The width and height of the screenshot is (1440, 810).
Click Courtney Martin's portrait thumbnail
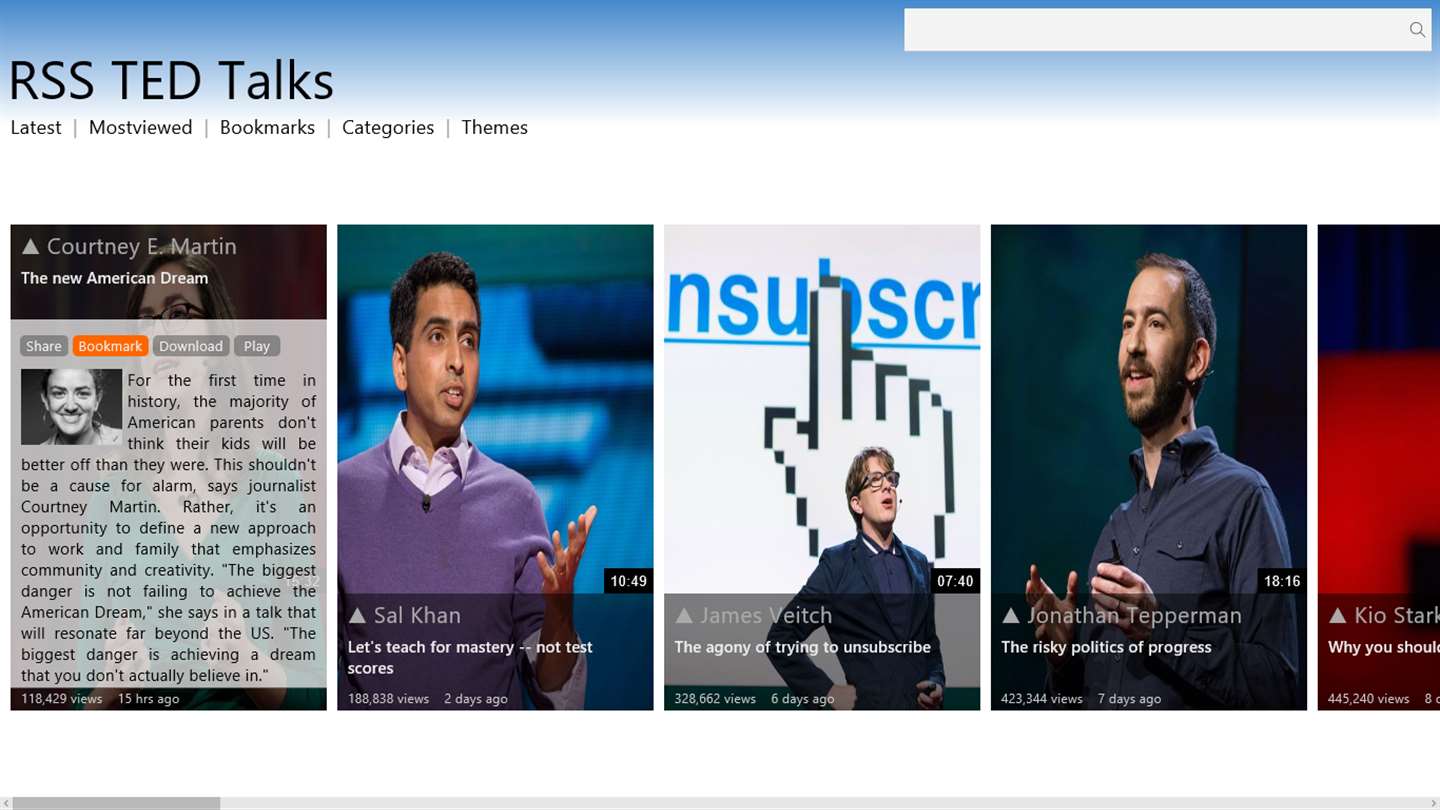[71, 407]
